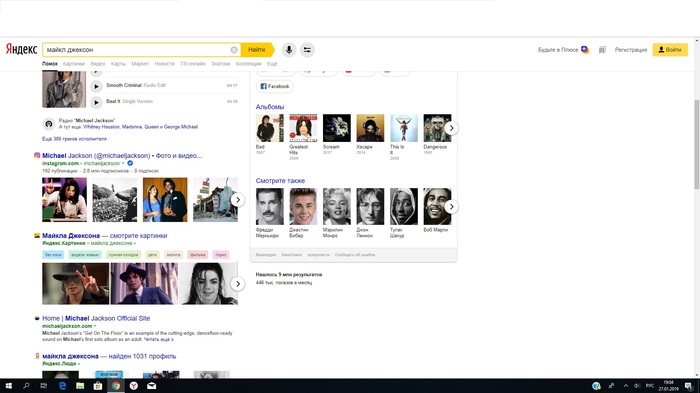Open Джон Леннон related person photo
Image resolution: width=700 pixels, height=393 pixels.
coord(370,206)
